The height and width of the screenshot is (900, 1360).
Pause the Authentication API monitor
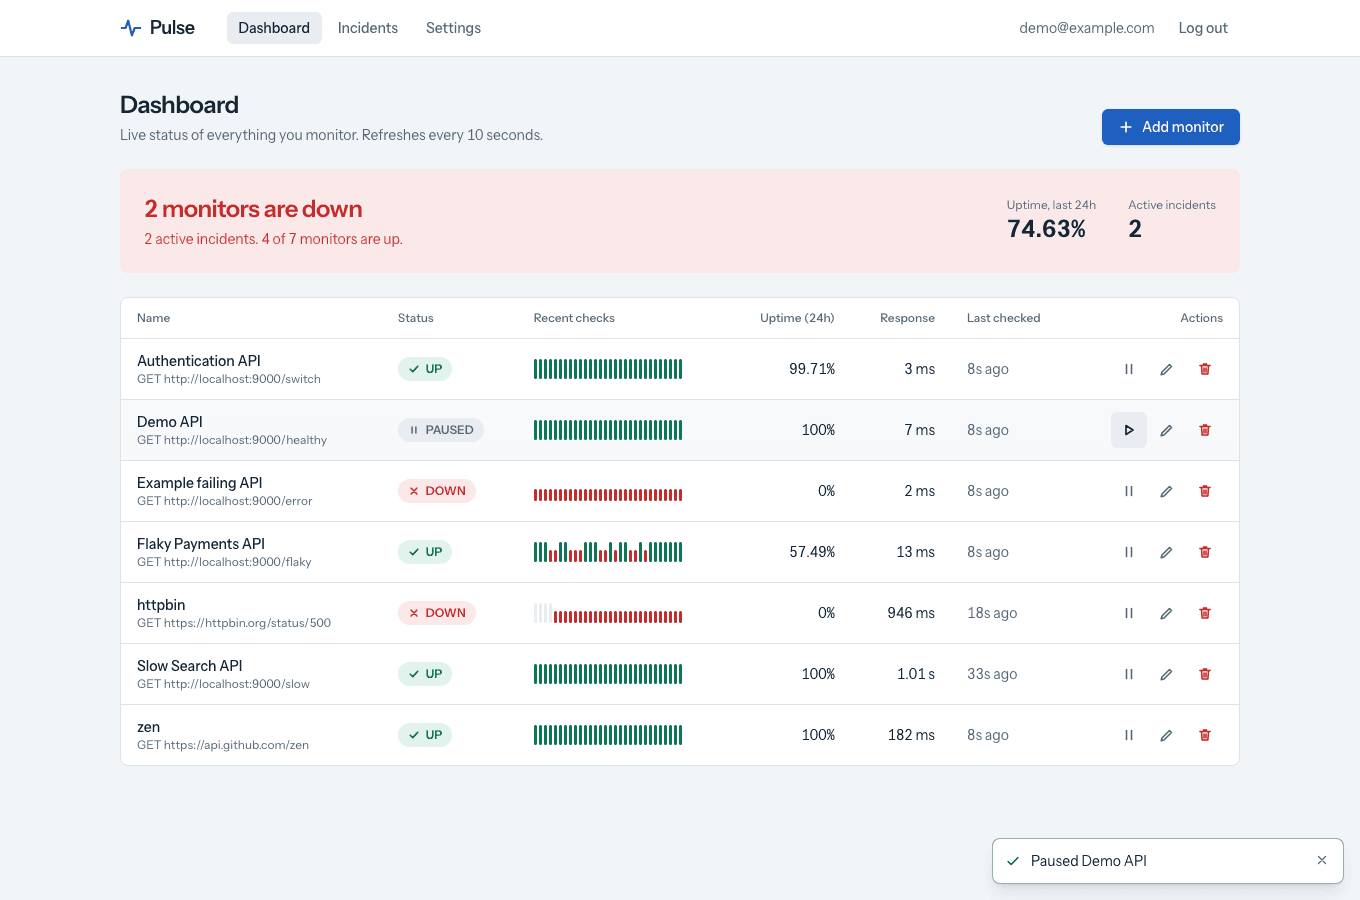point(1129,369)
